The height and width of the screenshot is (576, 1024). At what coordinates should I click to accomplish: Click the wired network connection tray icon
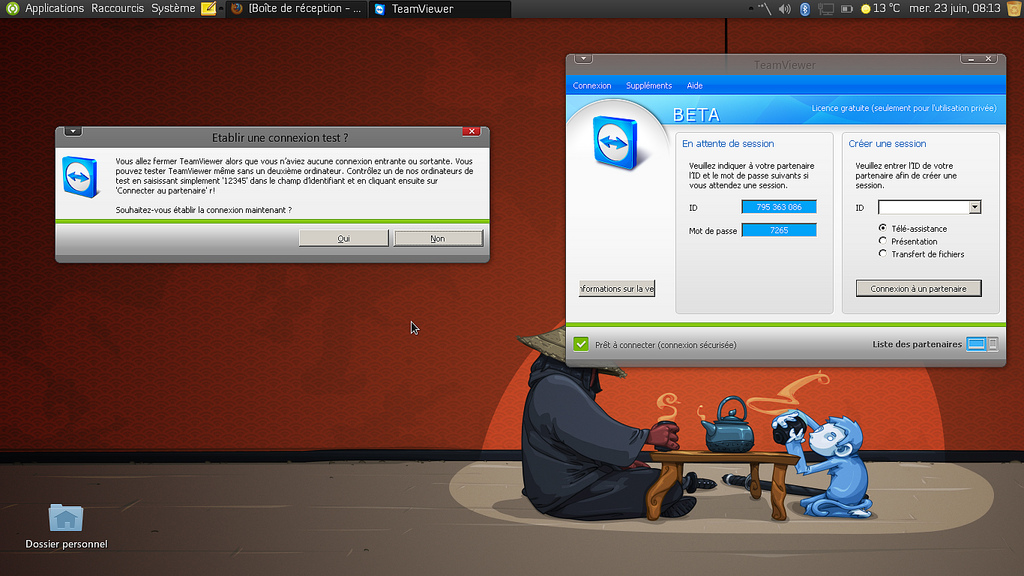(x=825, y=8)
